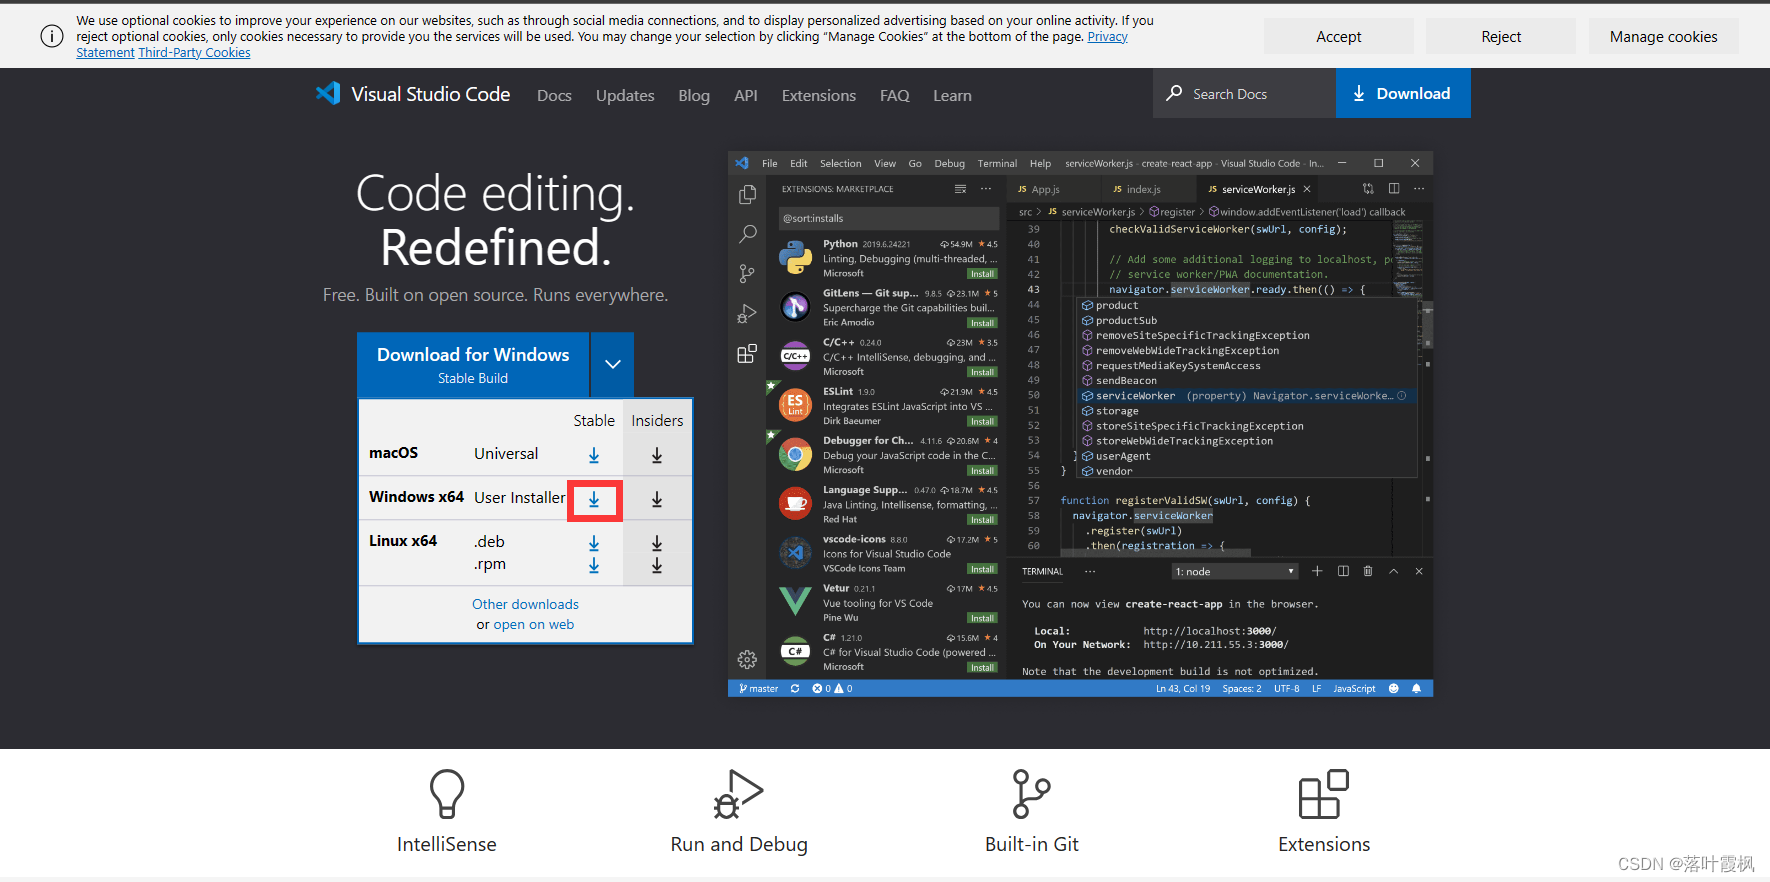Click the Source Control icon in screenshot activity bar
The height and width of the screenshot is (882, 1770).
[x=747, y=273]
